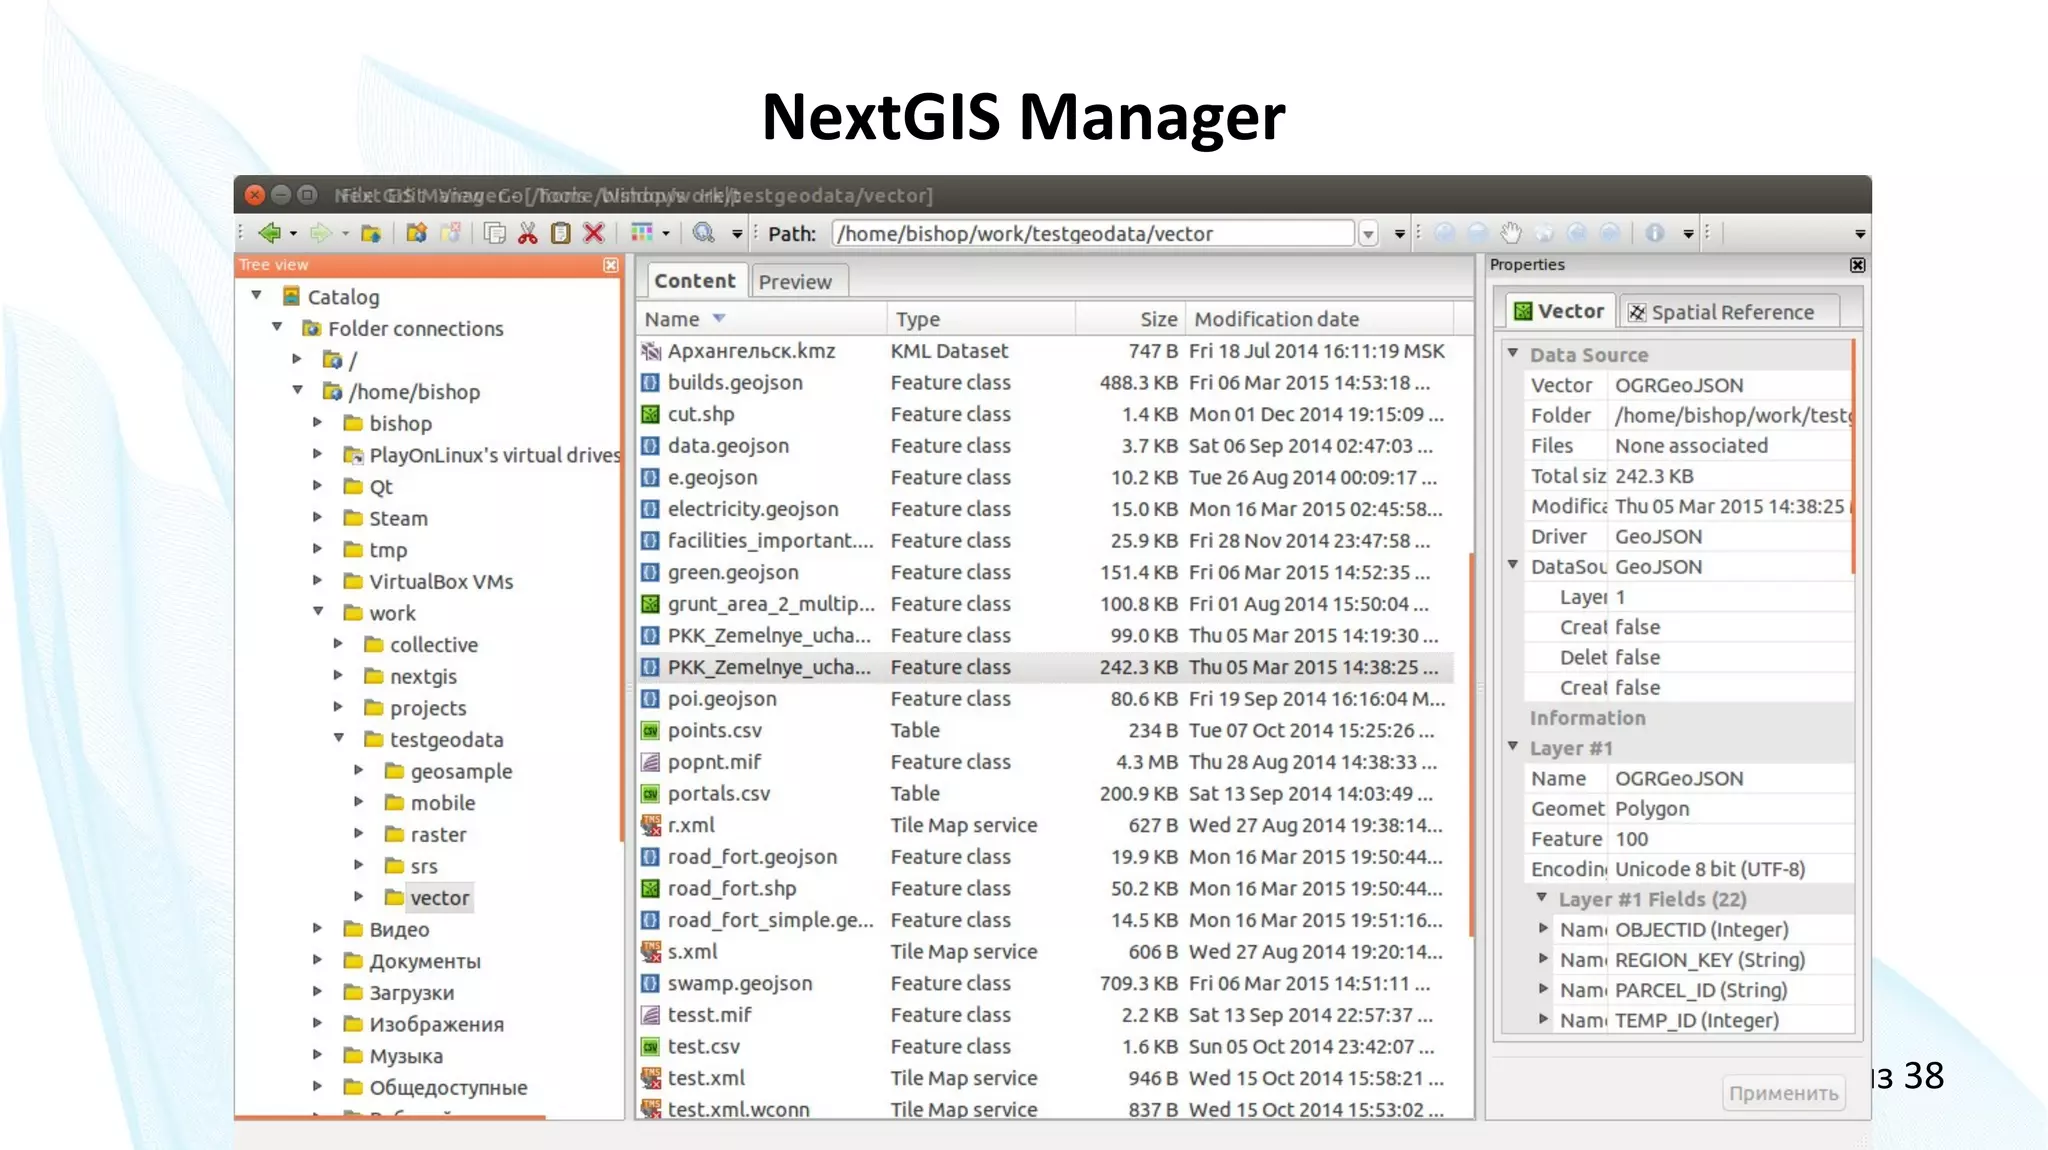Select electricity.geojson in the file list
The image size is (2048, 1150).
tap(1045, 509)
